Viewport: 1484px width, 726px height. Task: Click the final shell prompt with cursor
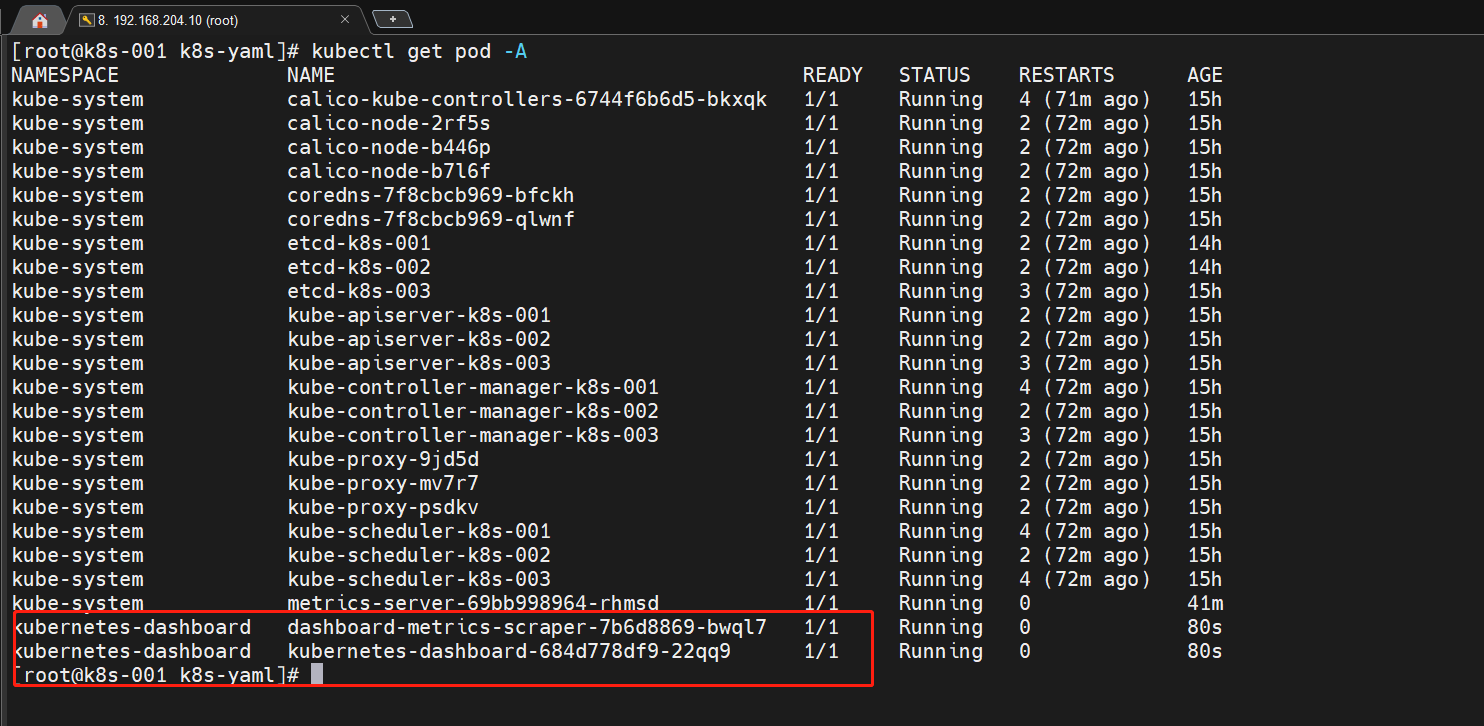click(168, 675)
